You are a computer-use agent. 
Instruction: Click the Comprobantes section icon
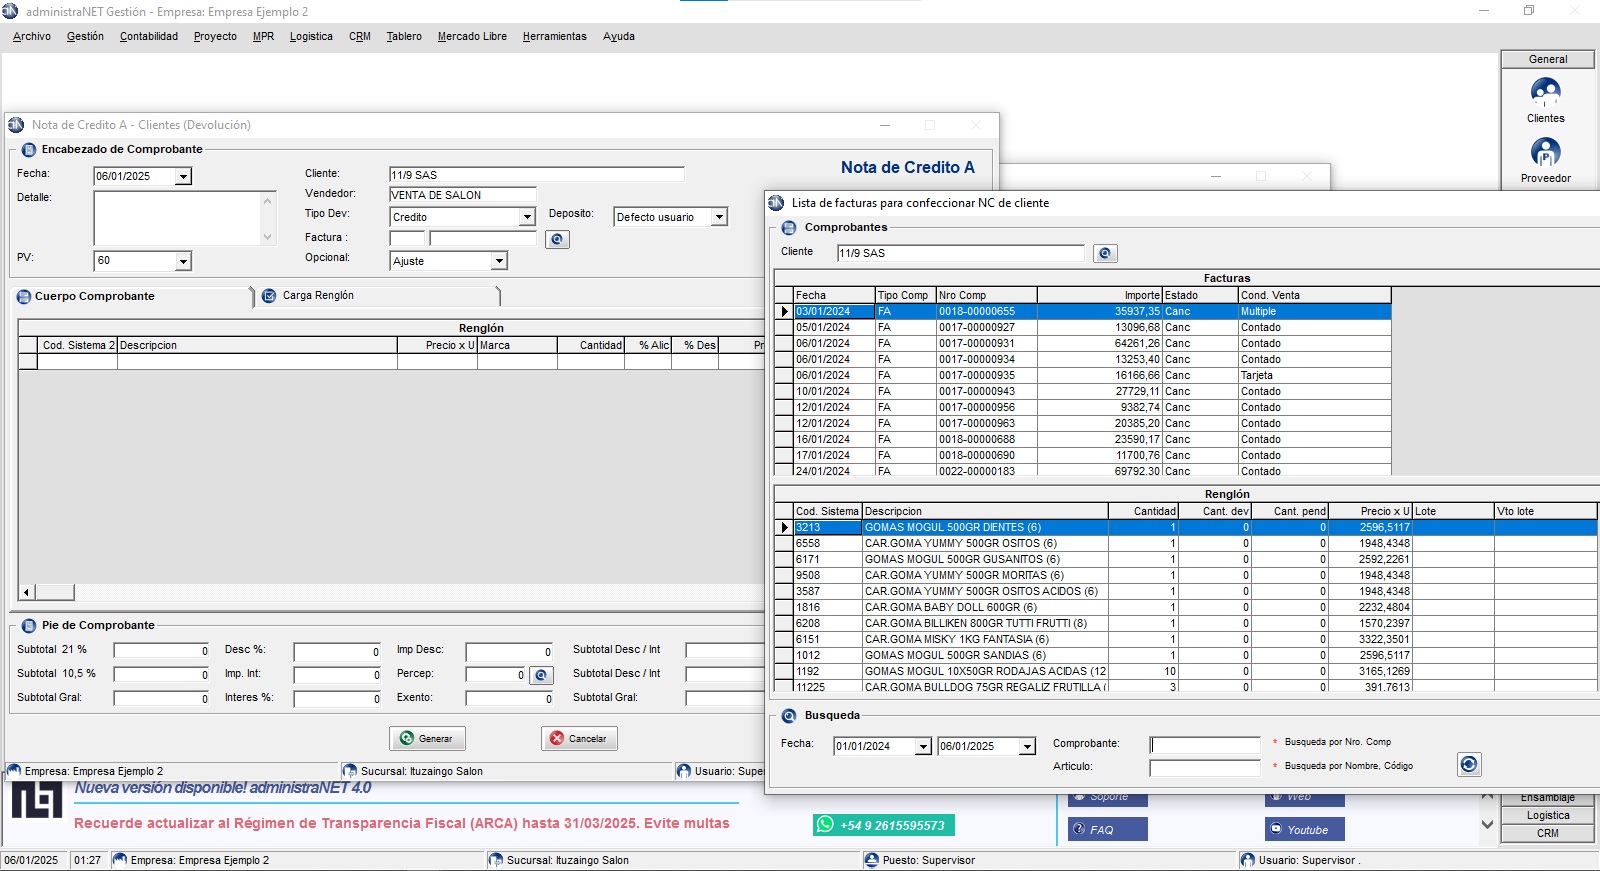[789, 228]
